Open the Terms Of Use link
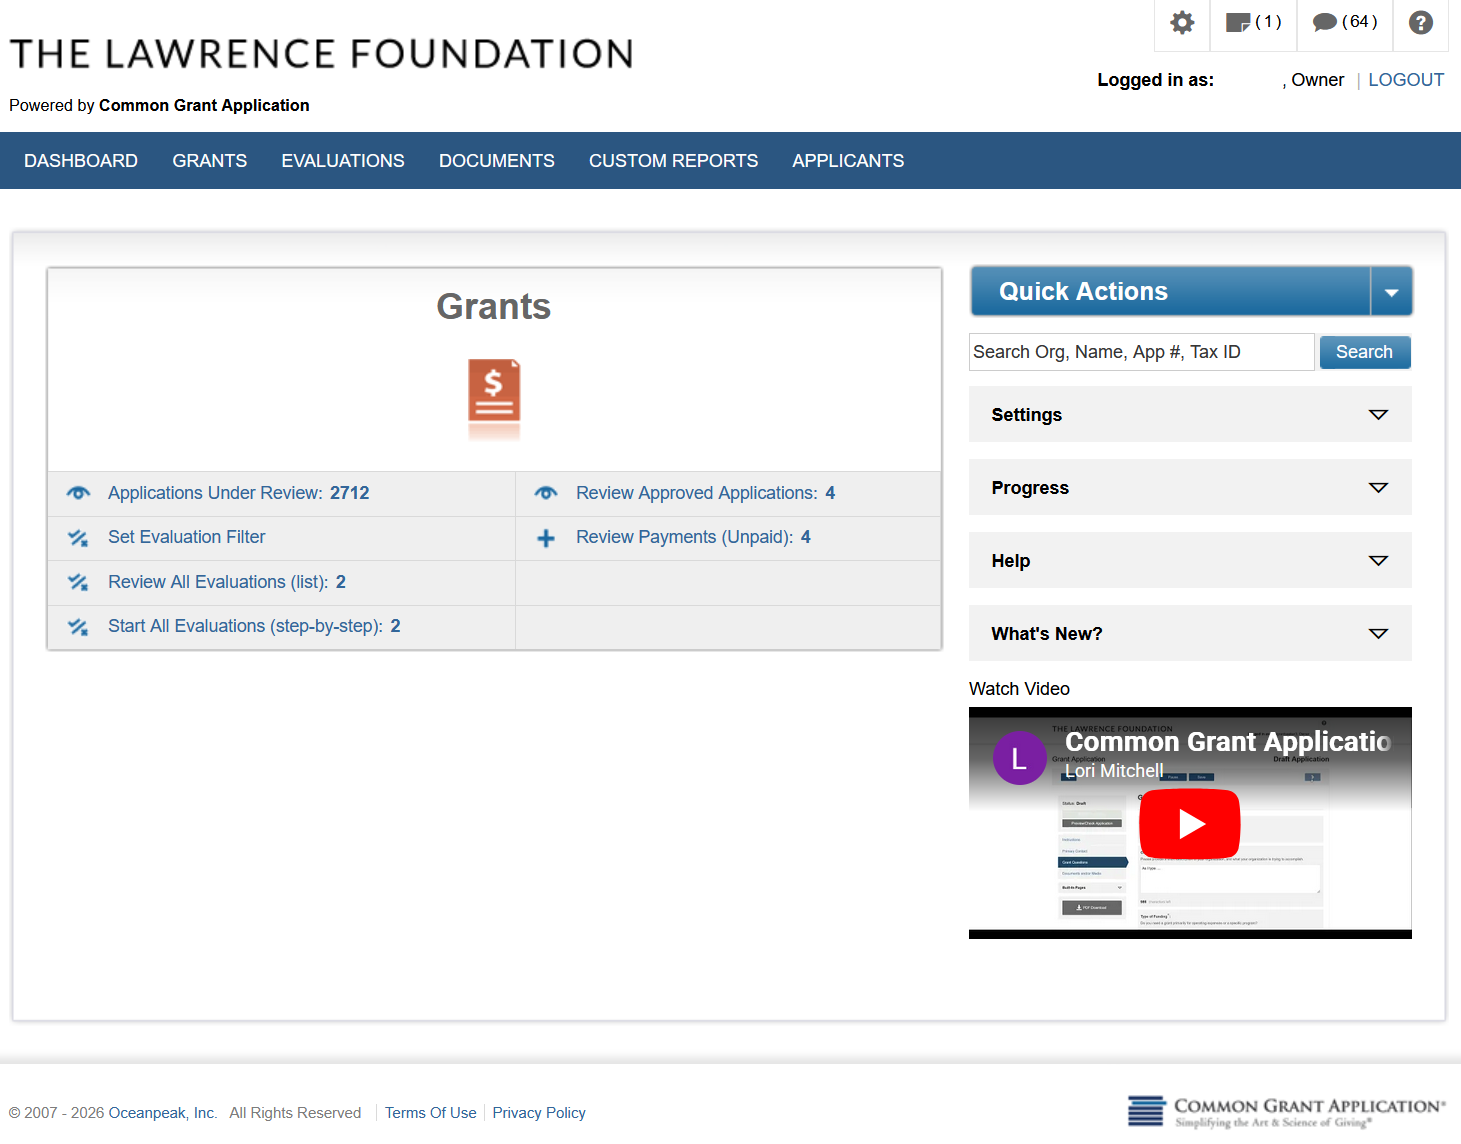Screen dimensions: 1461x1144 coord(431,1113)
